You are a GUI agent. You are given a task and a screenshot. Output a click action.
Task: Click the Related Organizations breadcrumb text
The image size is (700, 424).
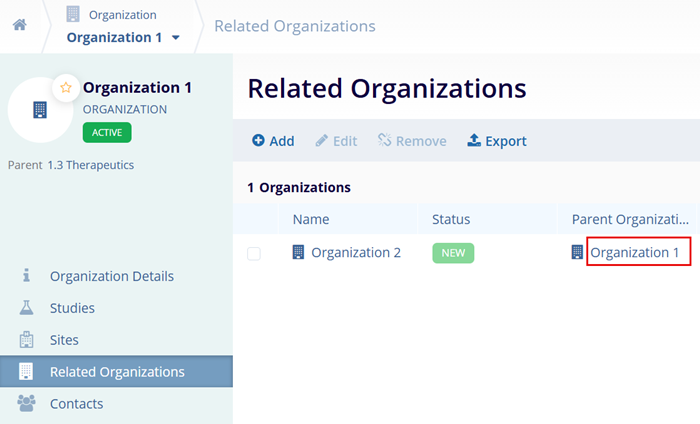point(295,26)
